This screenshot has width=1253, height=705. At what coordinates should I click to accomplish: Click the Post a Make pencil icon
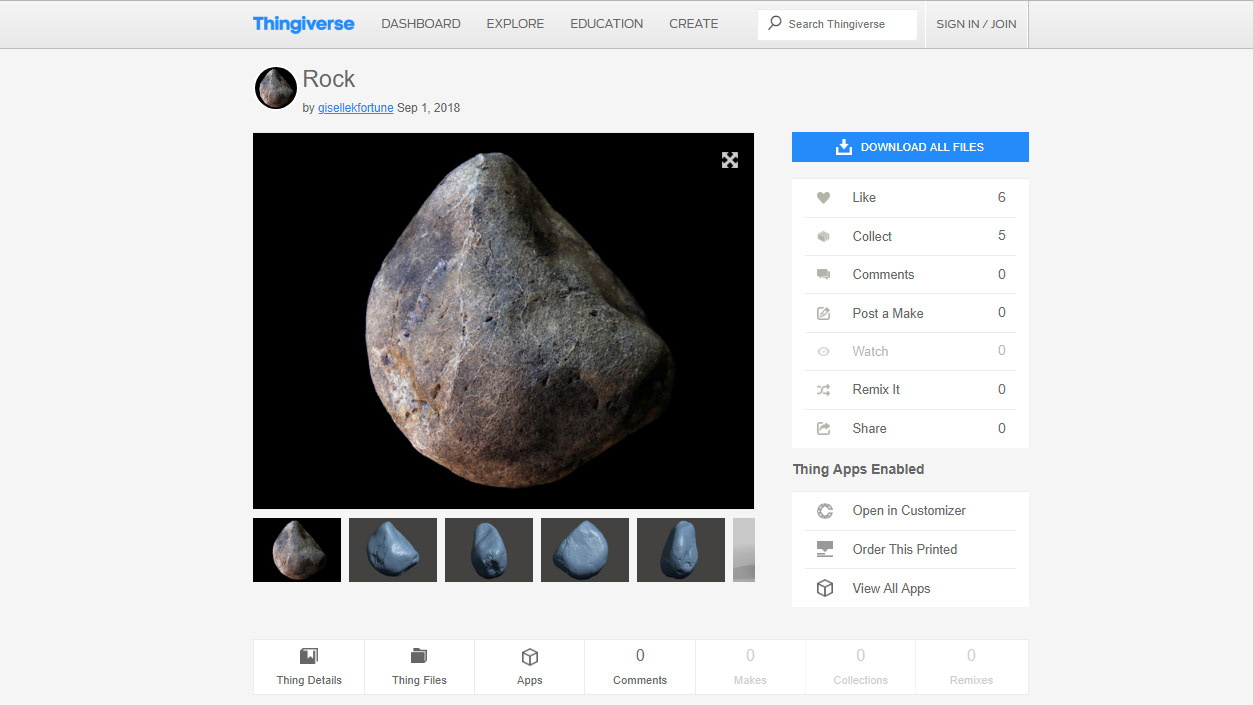pyautogui.click(x=824, y=314)
